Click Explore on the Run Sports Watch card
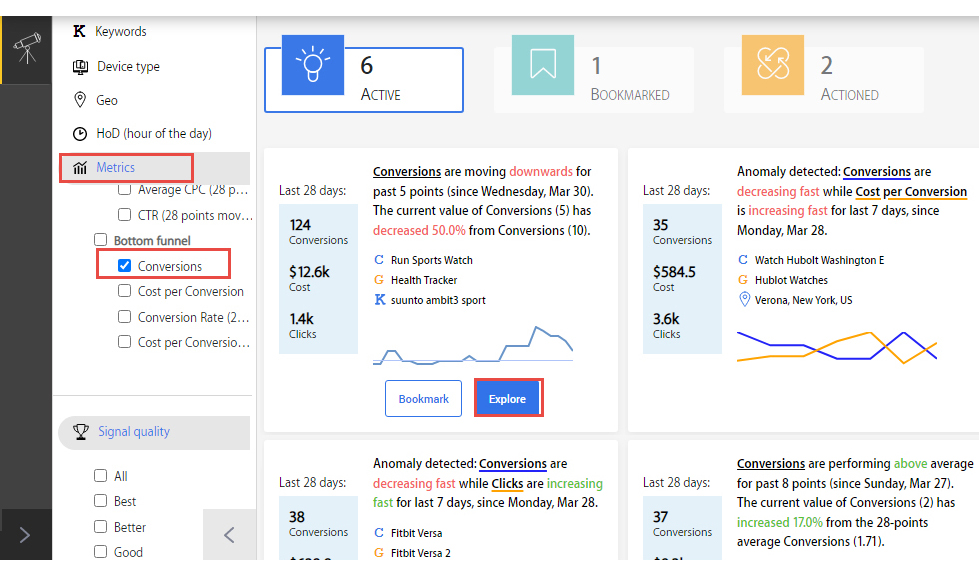 tap(508, 398)
